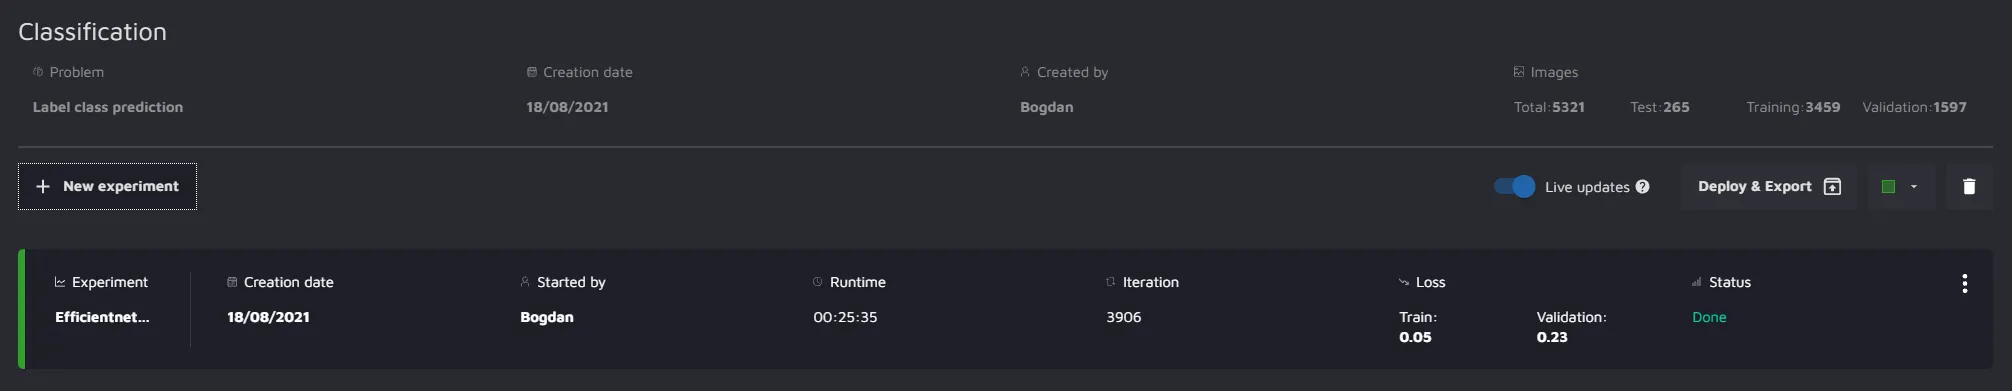The image size is (2012, 391).
Task: Click the Images header icon
Action: coord(1518,72)
